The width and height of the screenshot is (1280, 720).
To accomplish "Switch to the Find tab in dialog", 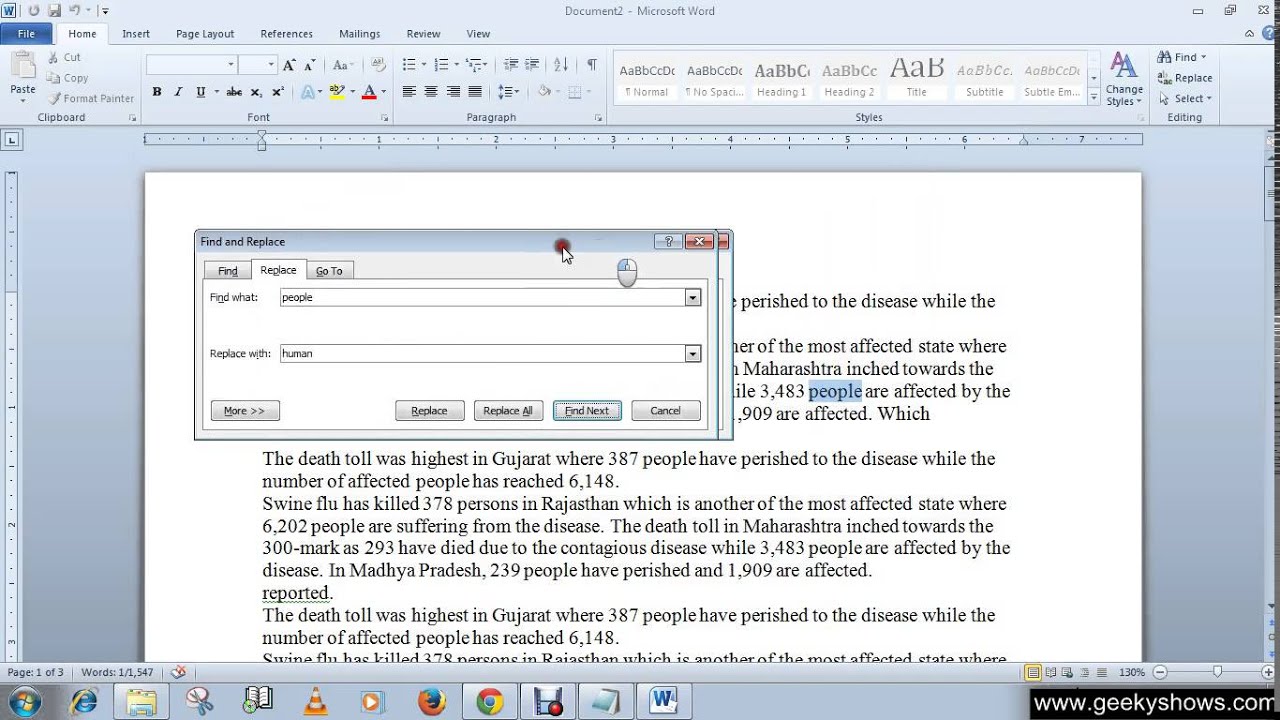I will [x=228, y=271].
